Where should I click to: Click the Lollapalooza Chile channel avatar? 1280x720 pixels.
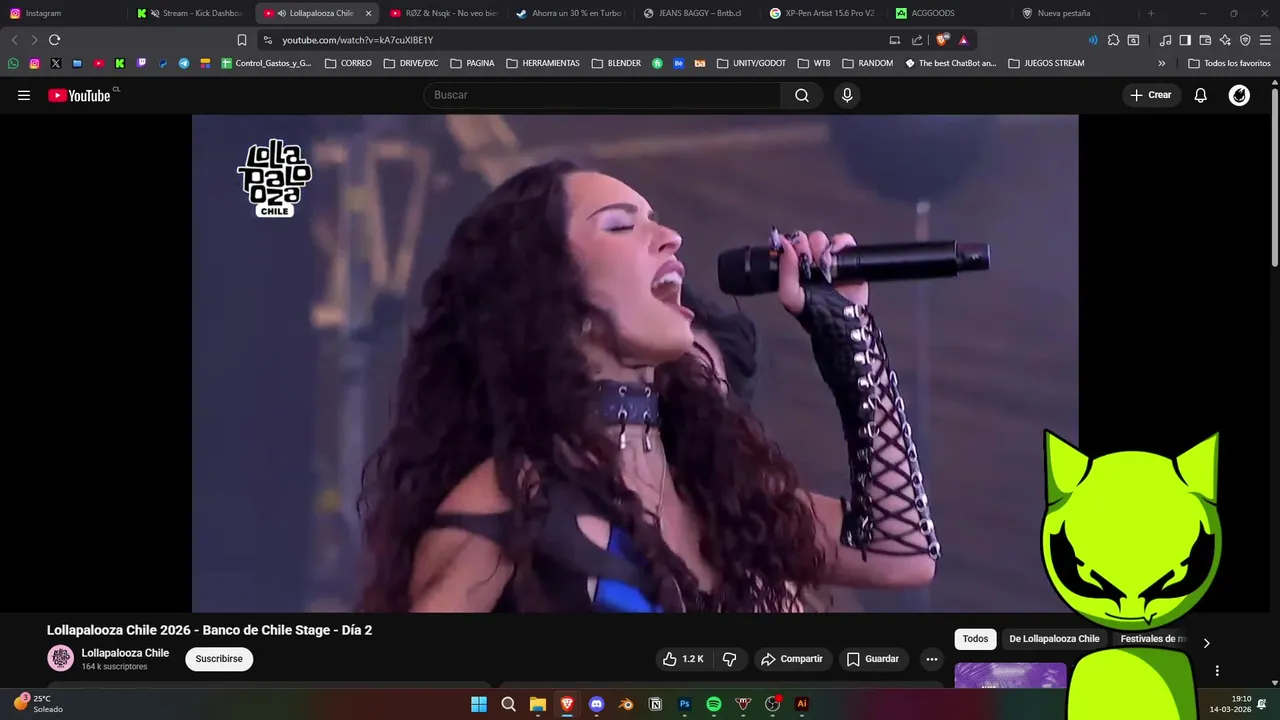[x=61, y=658]
